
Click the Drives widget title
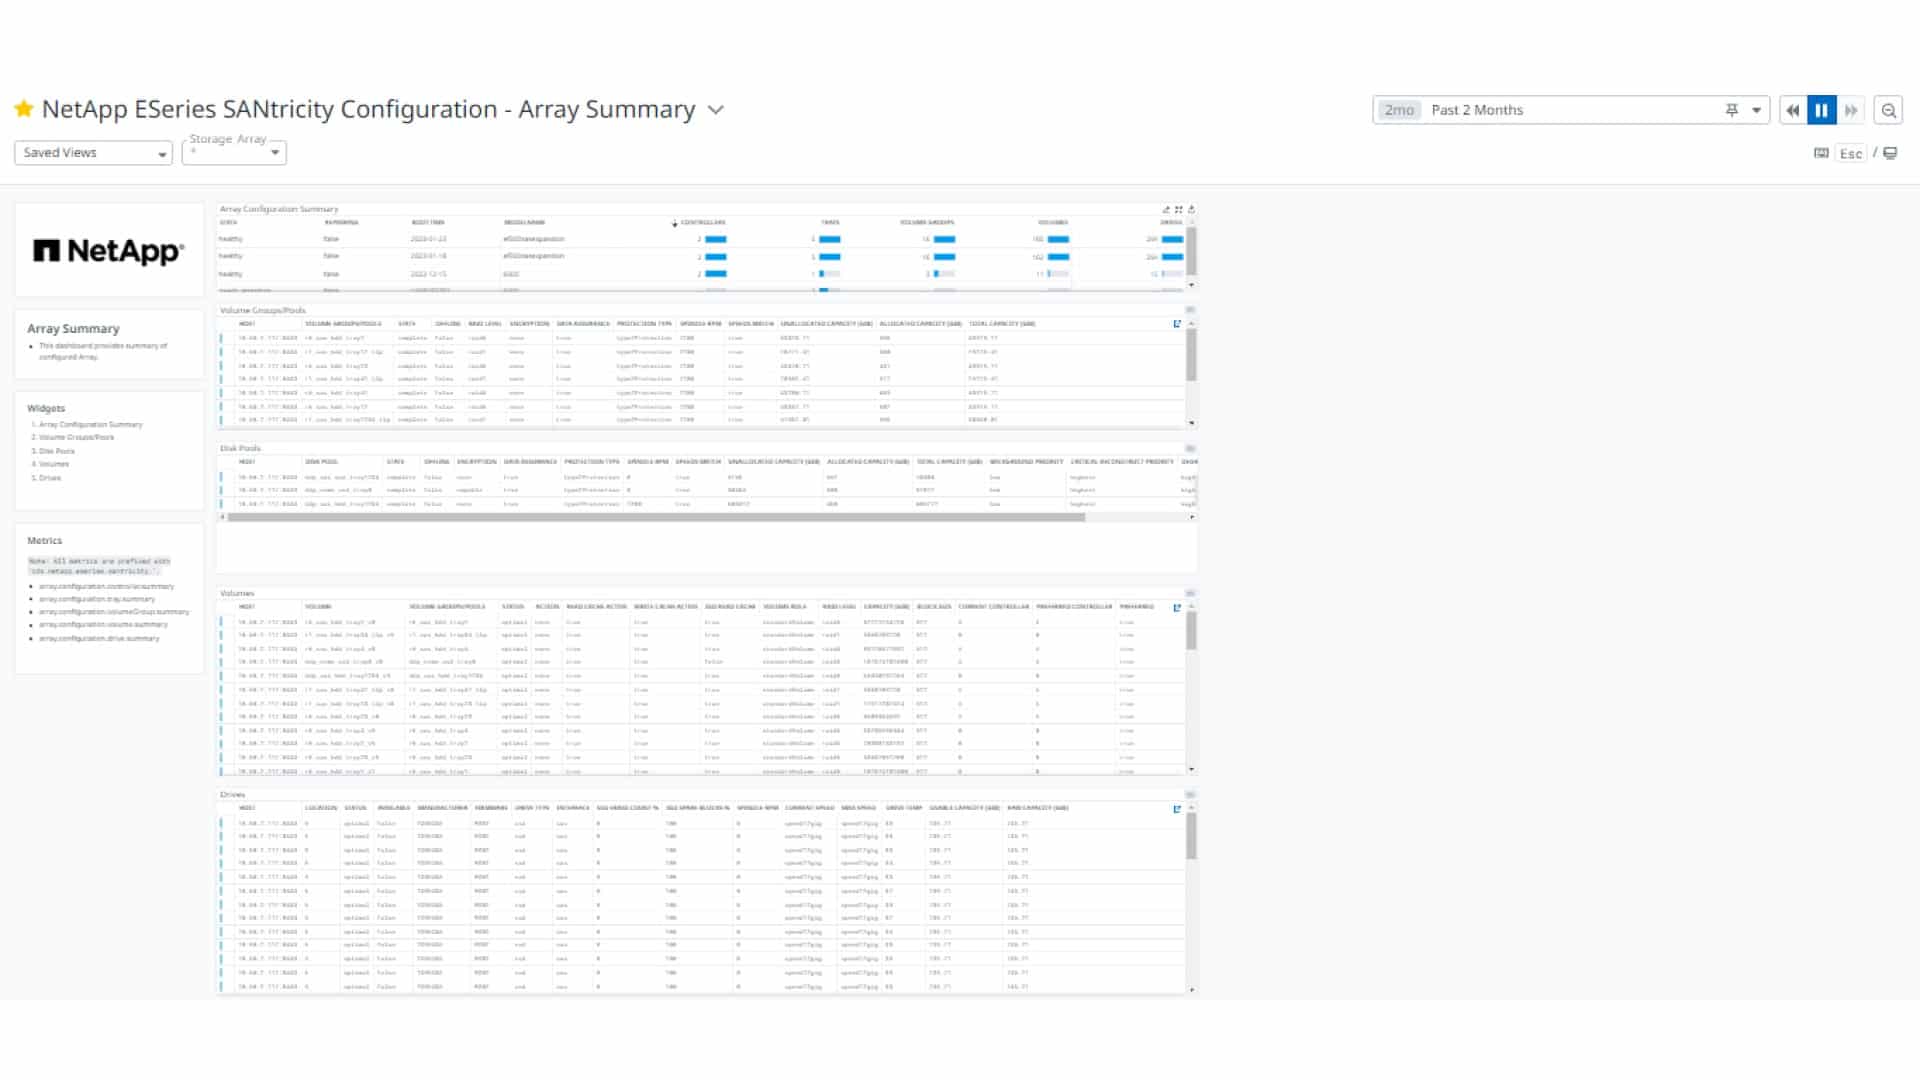tap(233, 794)
